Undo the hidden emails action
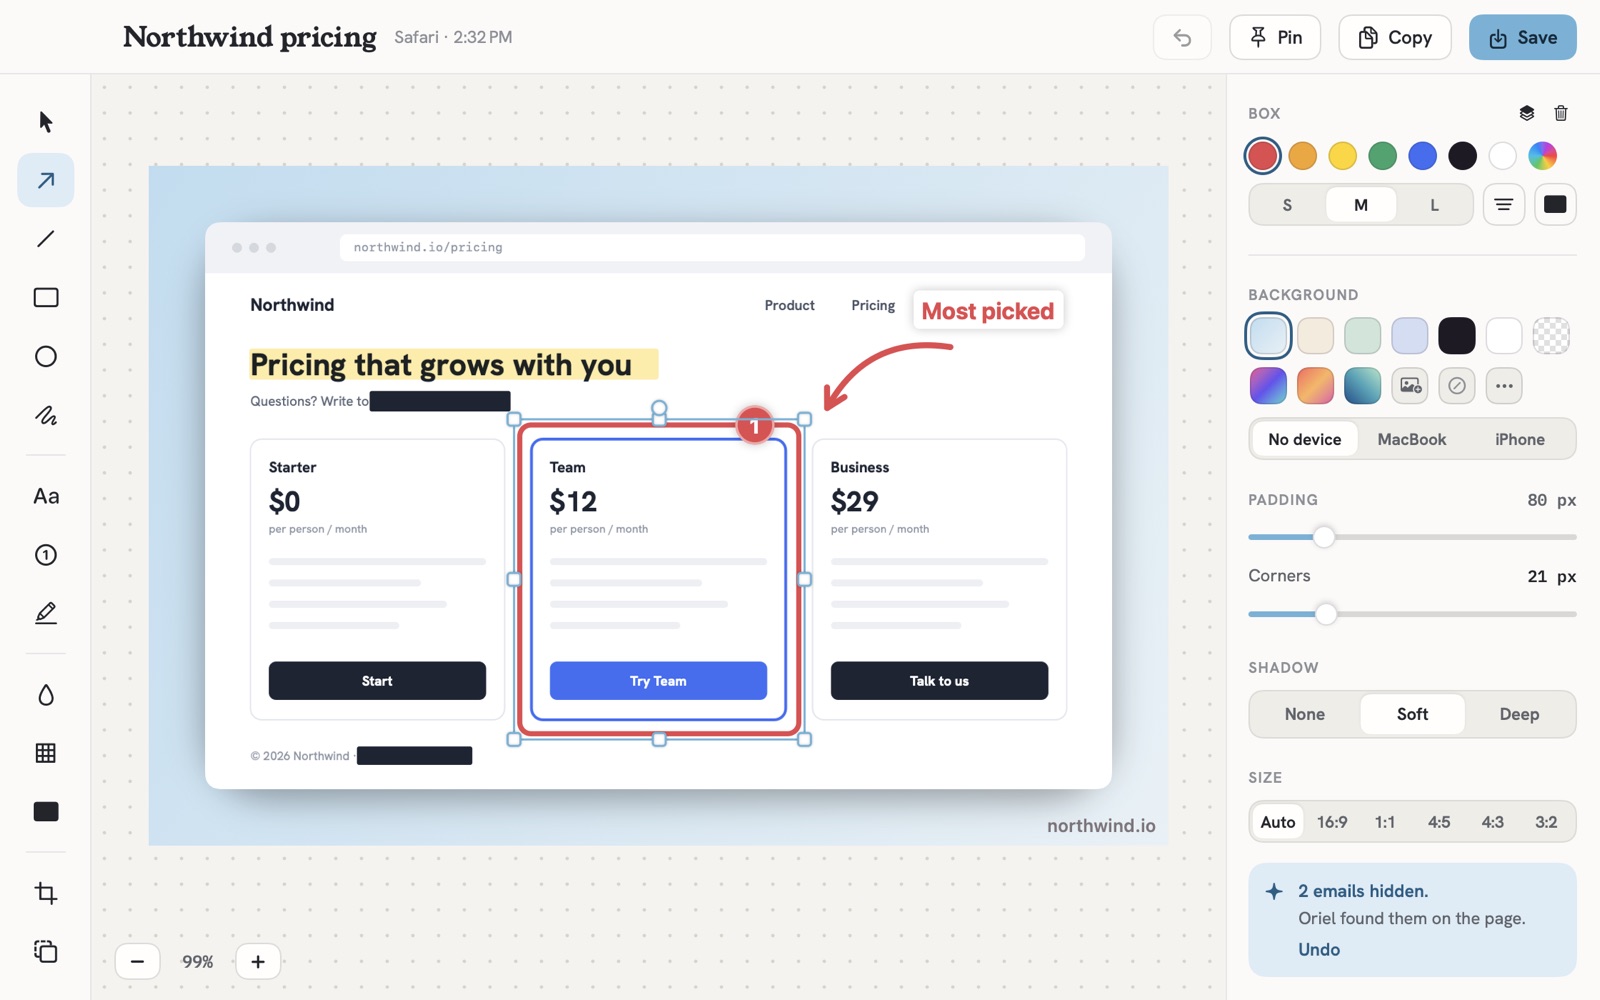Image resolution: width=1600 pixels, height=1000 pixels. [1319, 950]
